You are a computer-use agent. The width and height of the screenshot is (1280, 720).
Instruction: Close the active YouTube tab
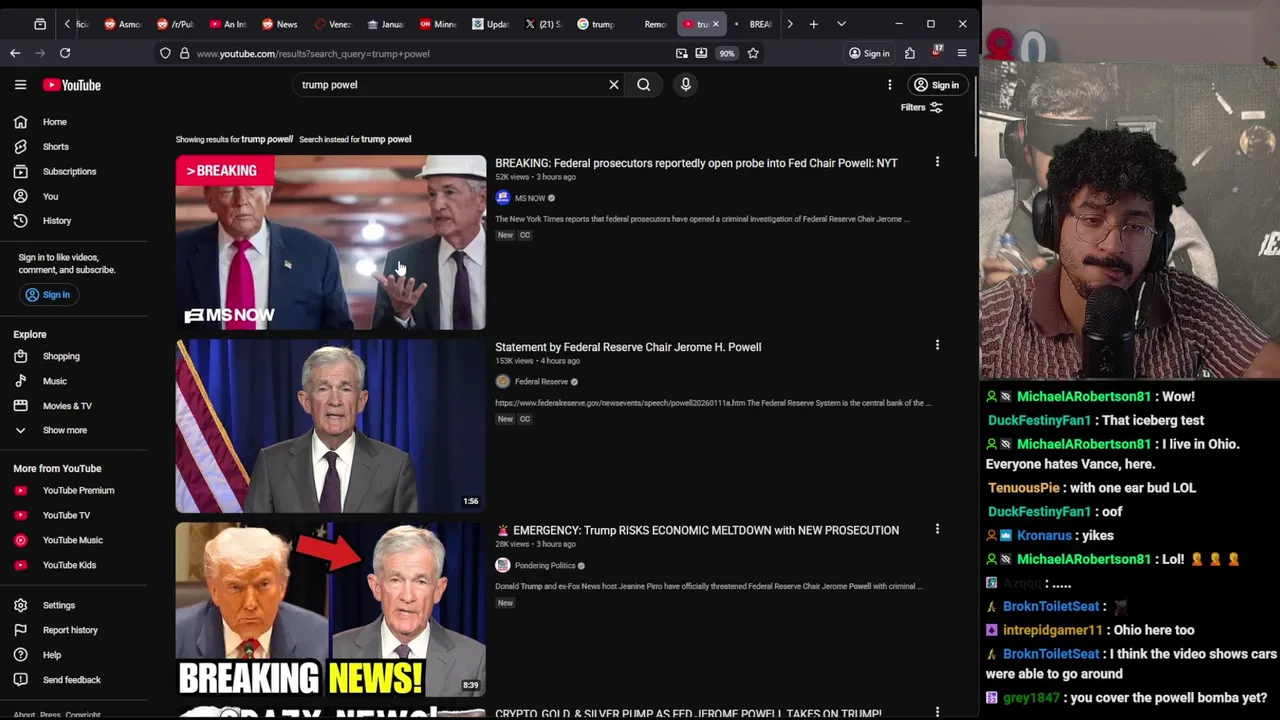715,24
